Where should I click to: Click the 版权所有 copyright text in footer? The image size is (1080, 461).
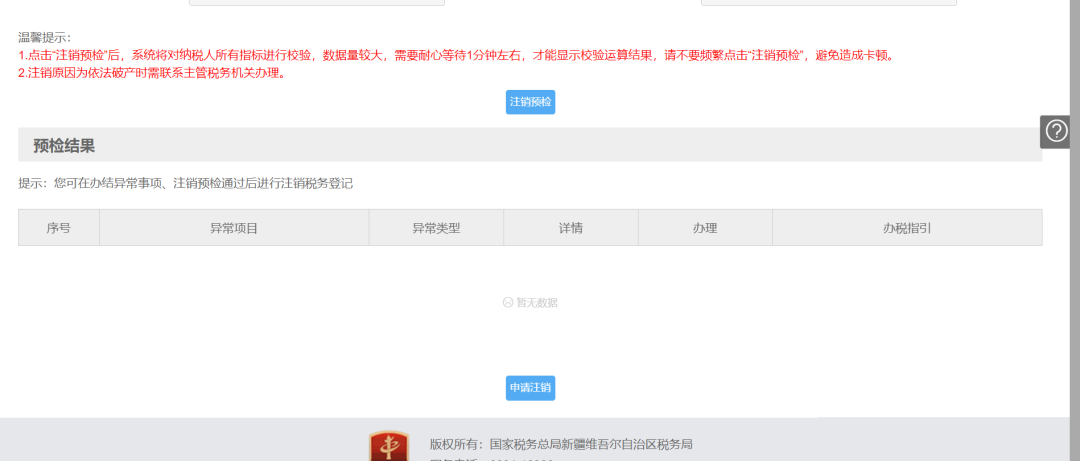click(x=561, y=444)
